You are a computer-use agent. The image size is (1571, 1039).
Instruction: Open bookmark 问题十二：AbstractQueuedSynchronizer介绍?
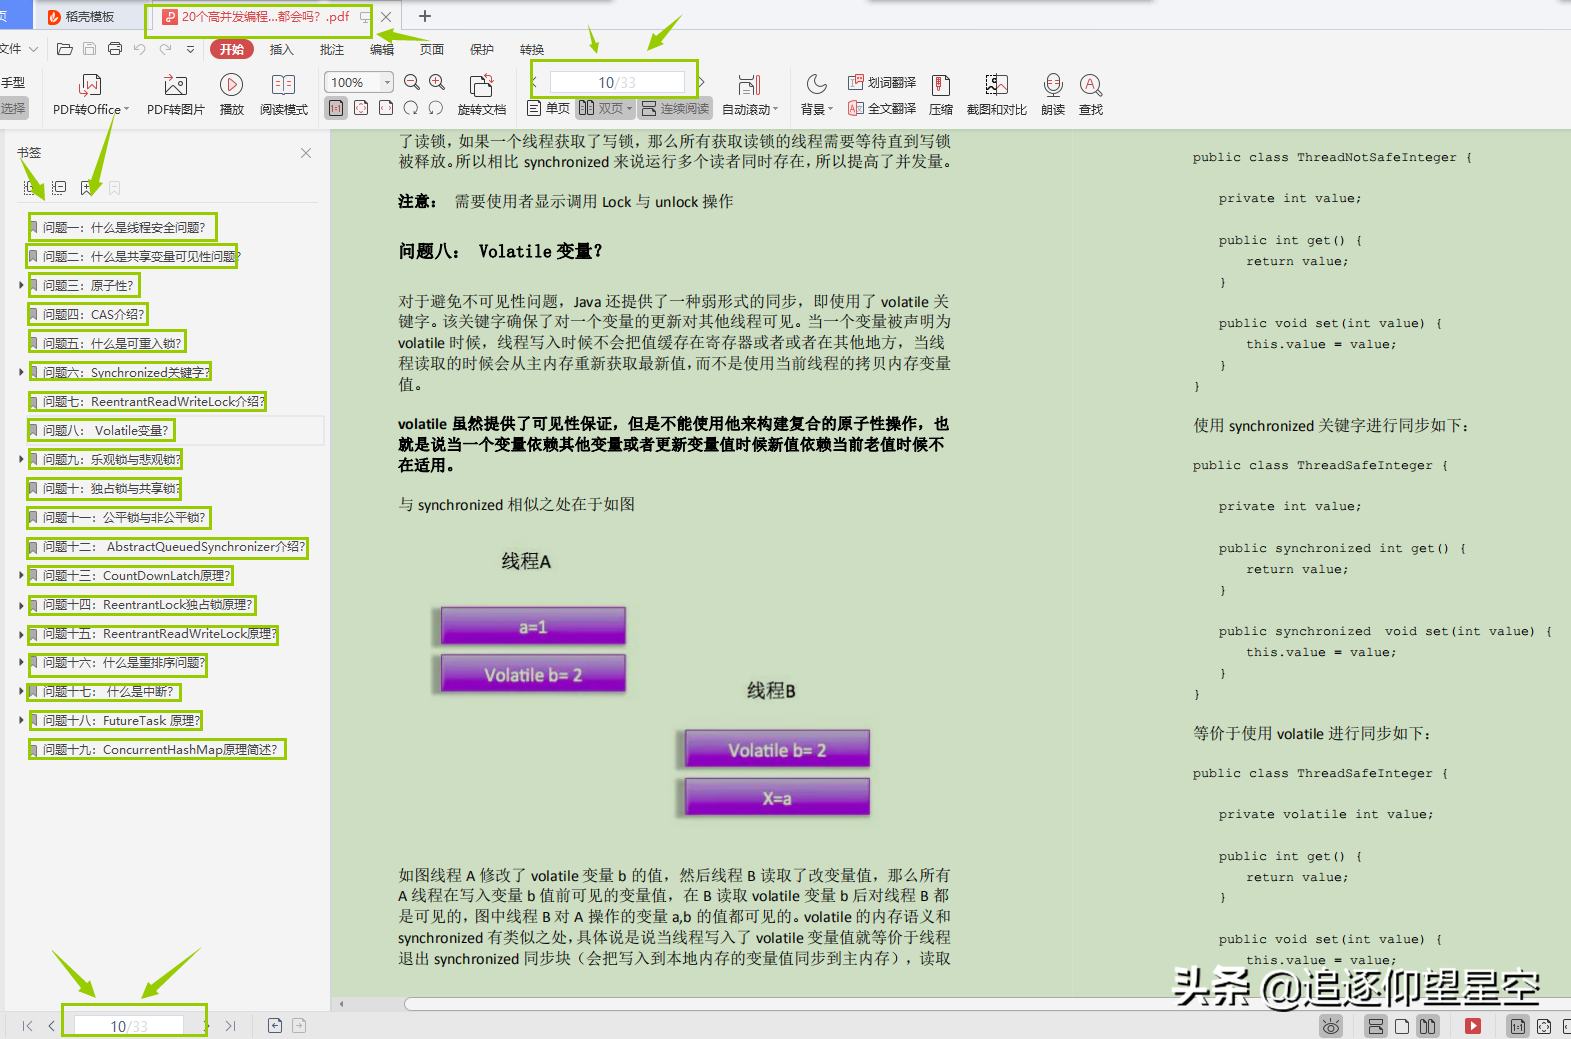[174, 546]
